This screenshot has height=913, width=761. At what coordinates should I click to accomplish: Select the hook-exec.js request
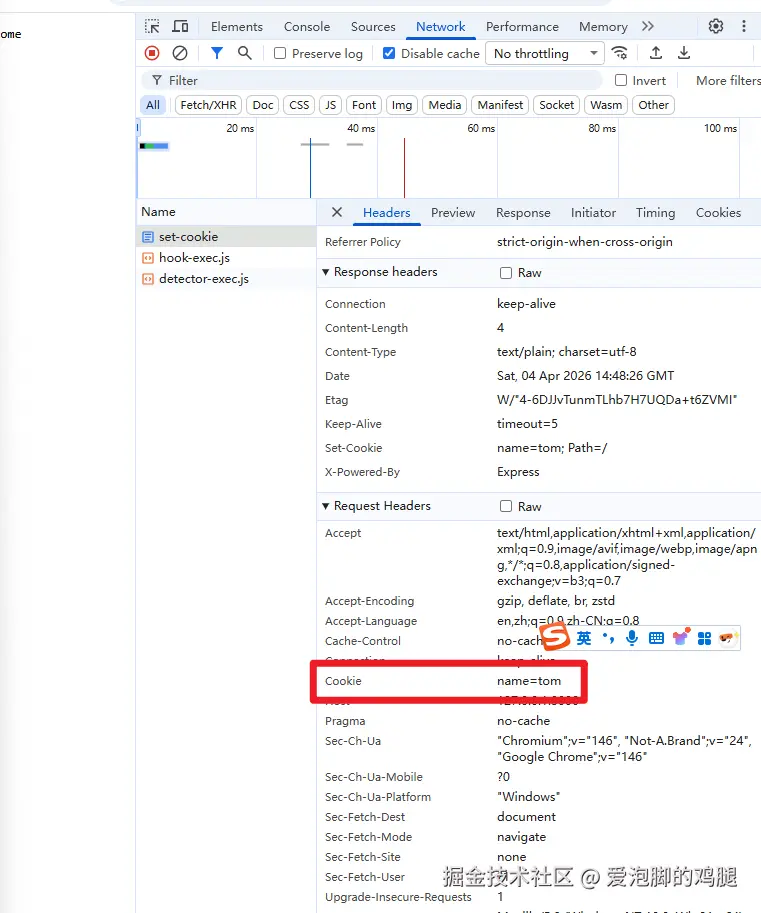point(226,257)
